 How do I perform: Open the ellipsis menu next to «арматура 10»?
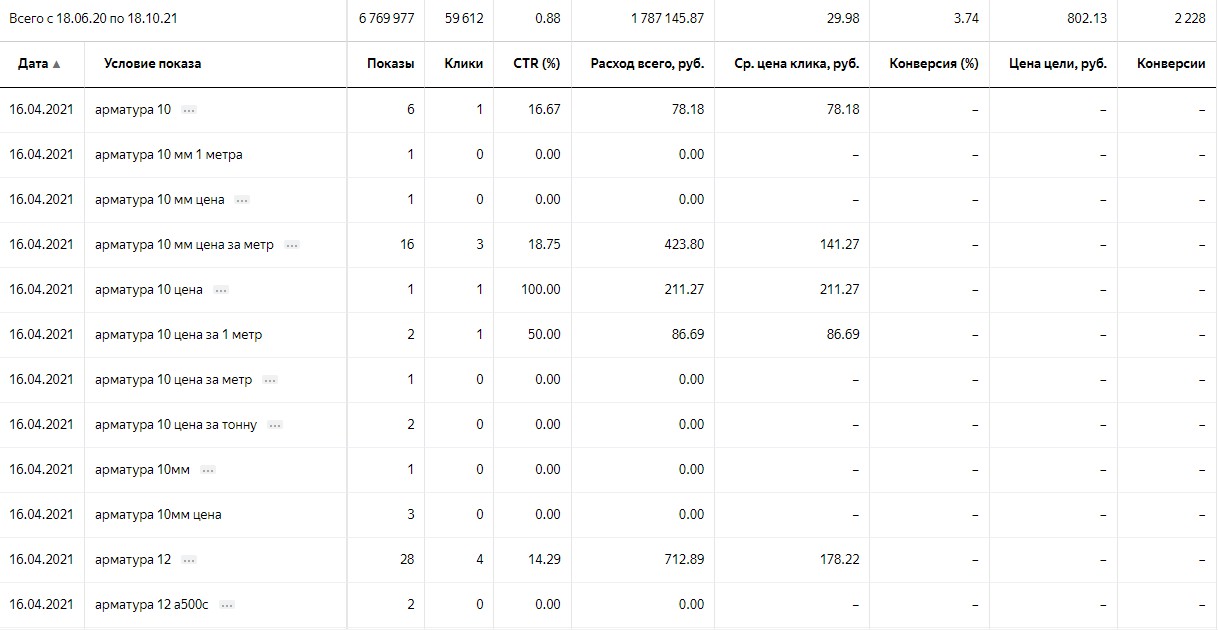click(189, 110)
